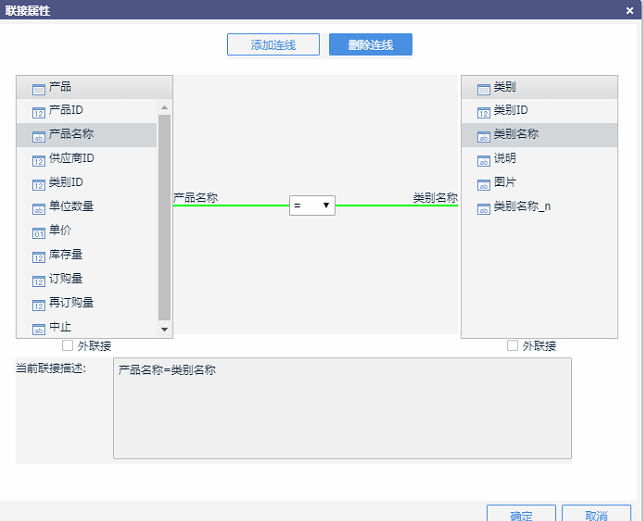643x521 pixels.
Task: Select the 供应商ID field
Action: 87,159
